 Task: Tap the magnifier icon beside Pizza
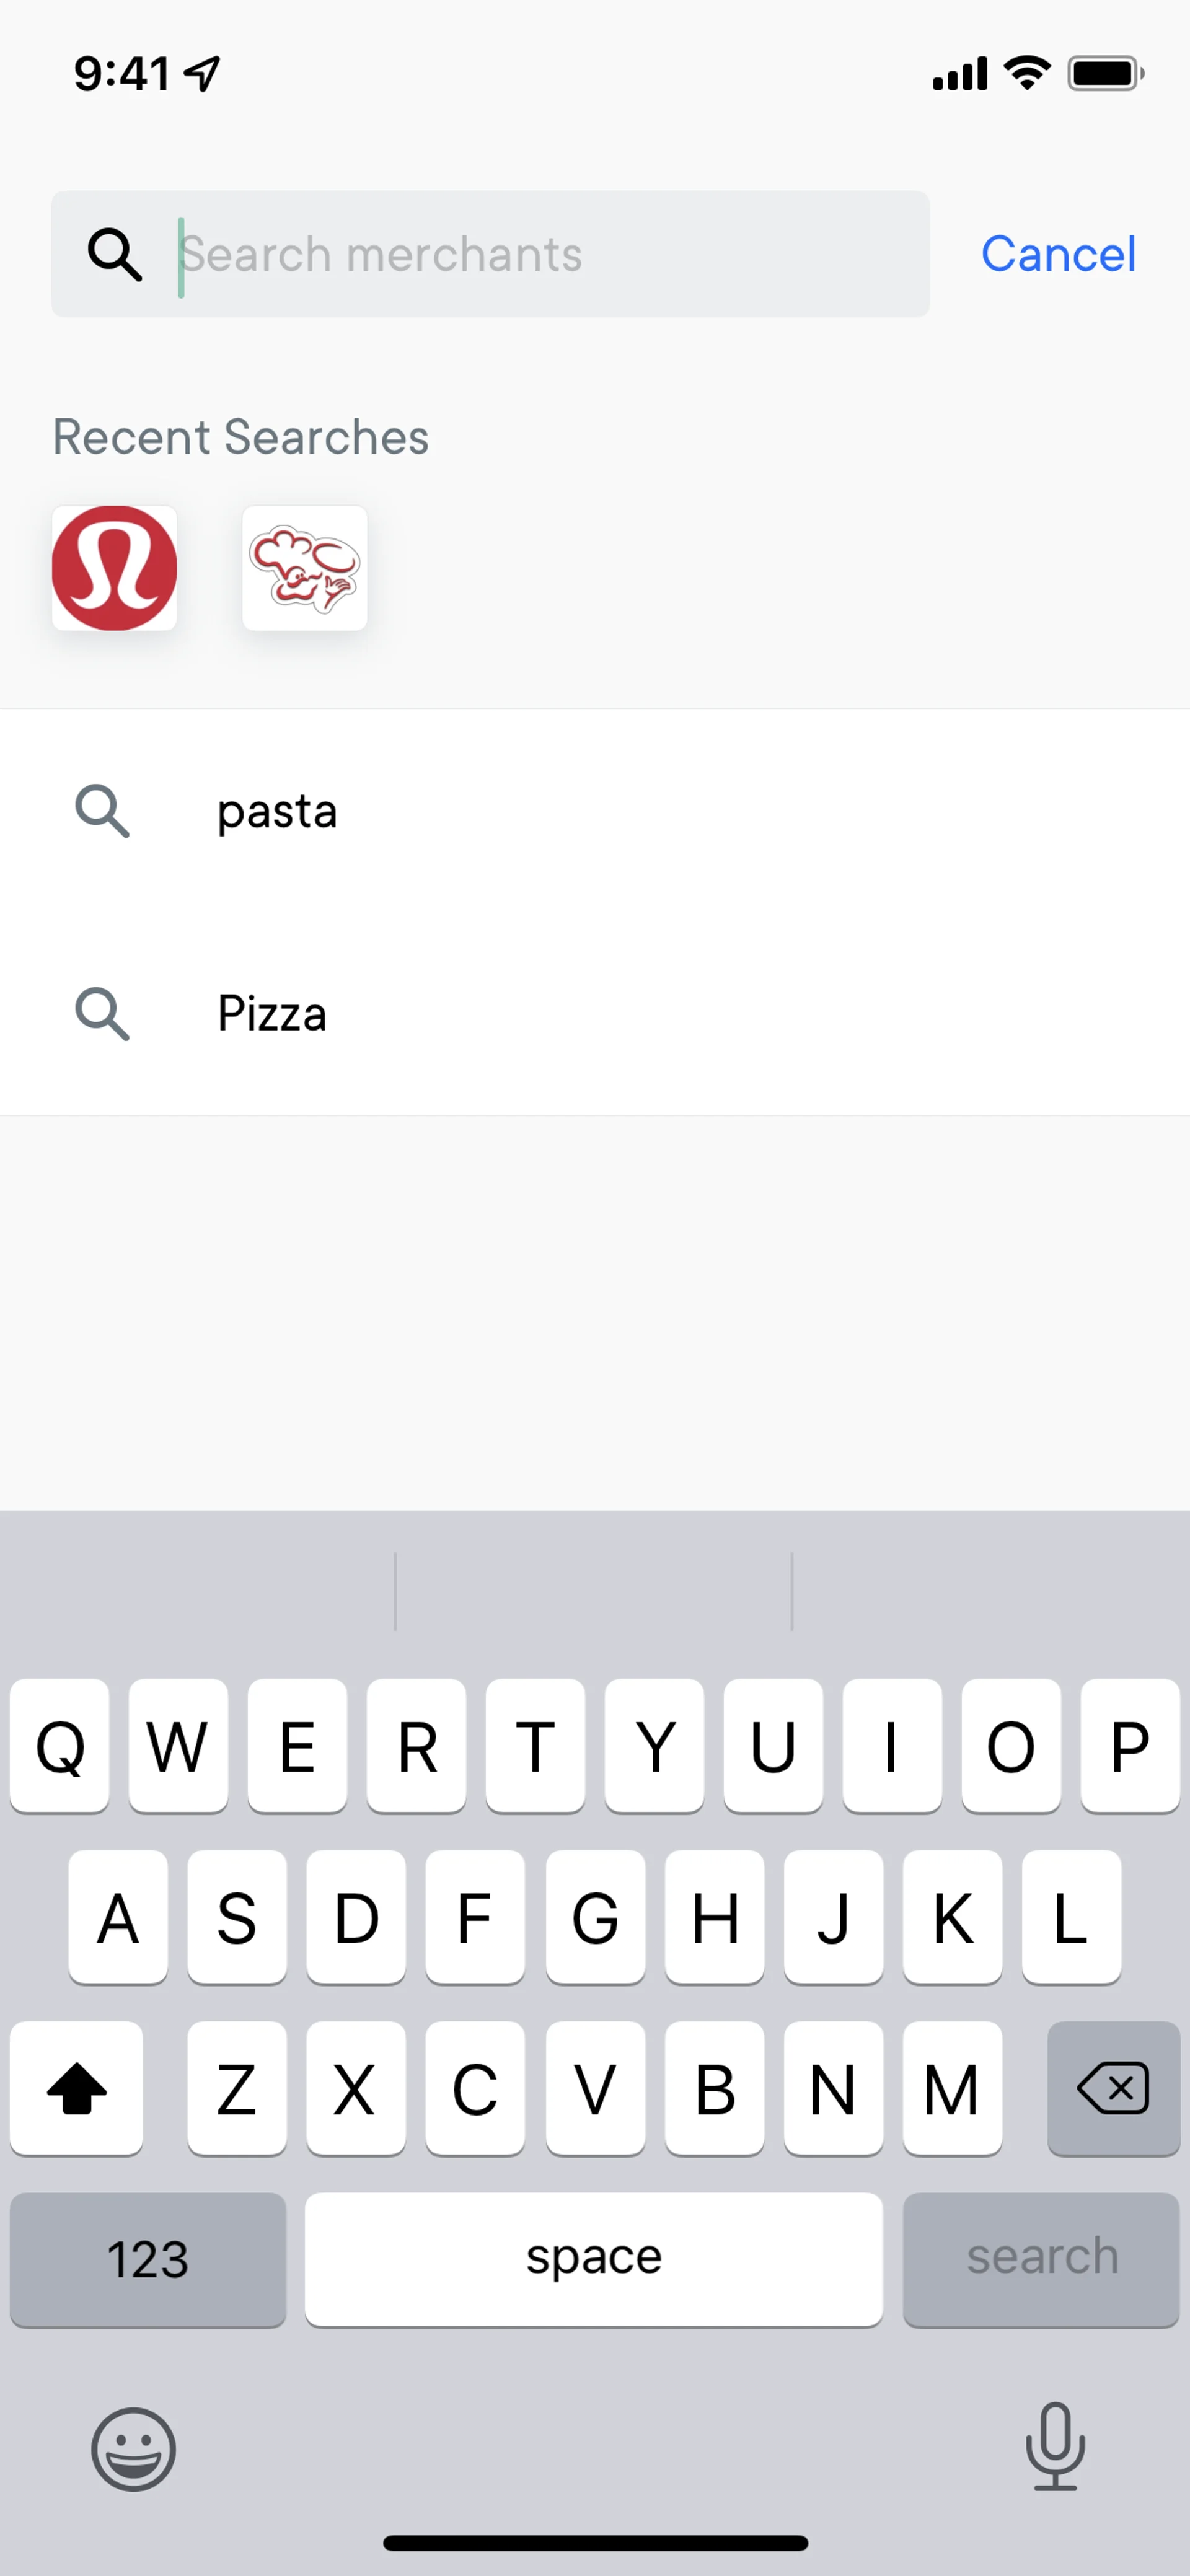click(102, 1014)
